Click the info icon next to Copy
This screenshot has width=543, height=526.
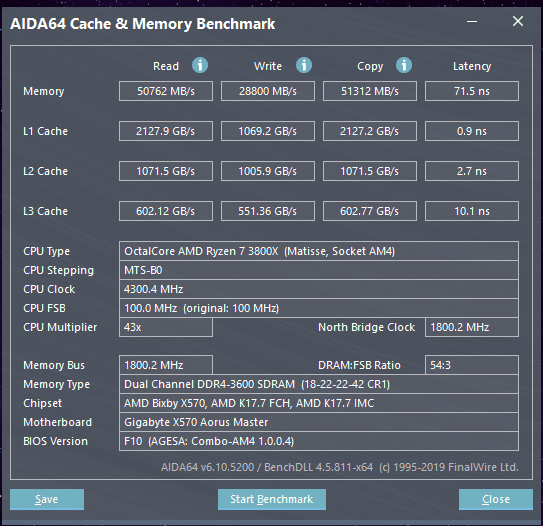click(x=404, y=65)
